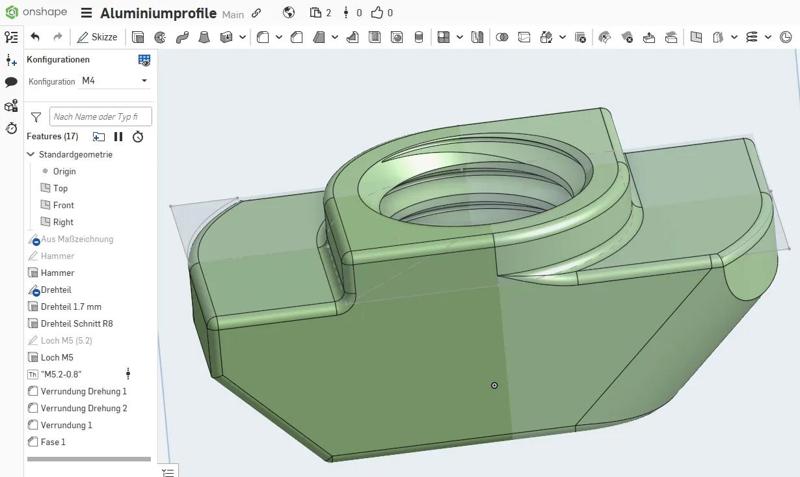Image resolution: width=800 pixels, height=477 pixels.
Task: Select the Hole tool
Action: click(396, 37)
